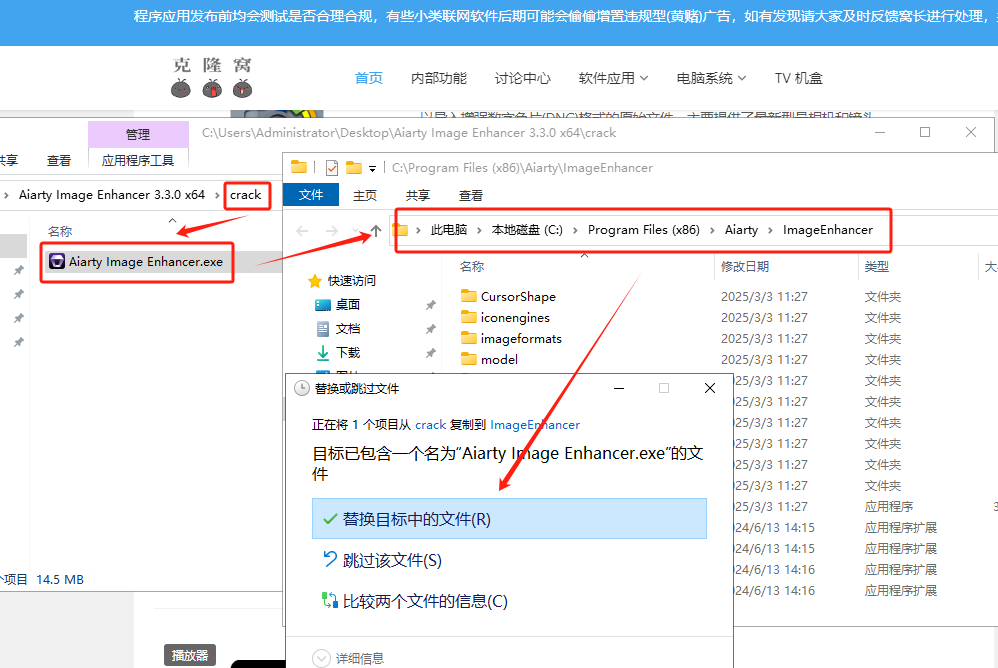Image resolution: width=998 pixels, height=668 pixels.
Task: Open the iconengines folder
Action: point(514,317)
